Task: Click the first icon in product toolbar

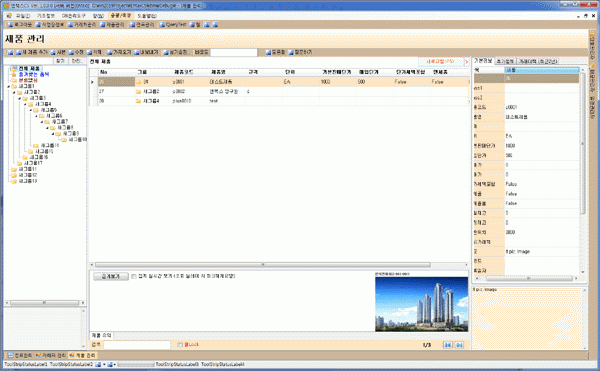Action: (x=10, y=52)
